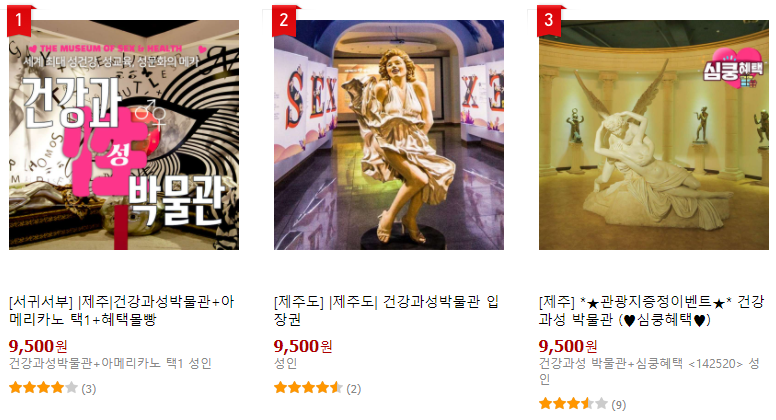Image resolution: width=776 pixels, height=420 pixels.
Task: Click the first product's 9,500원 price
Action: pyautogui.click(x=38, y=346)
